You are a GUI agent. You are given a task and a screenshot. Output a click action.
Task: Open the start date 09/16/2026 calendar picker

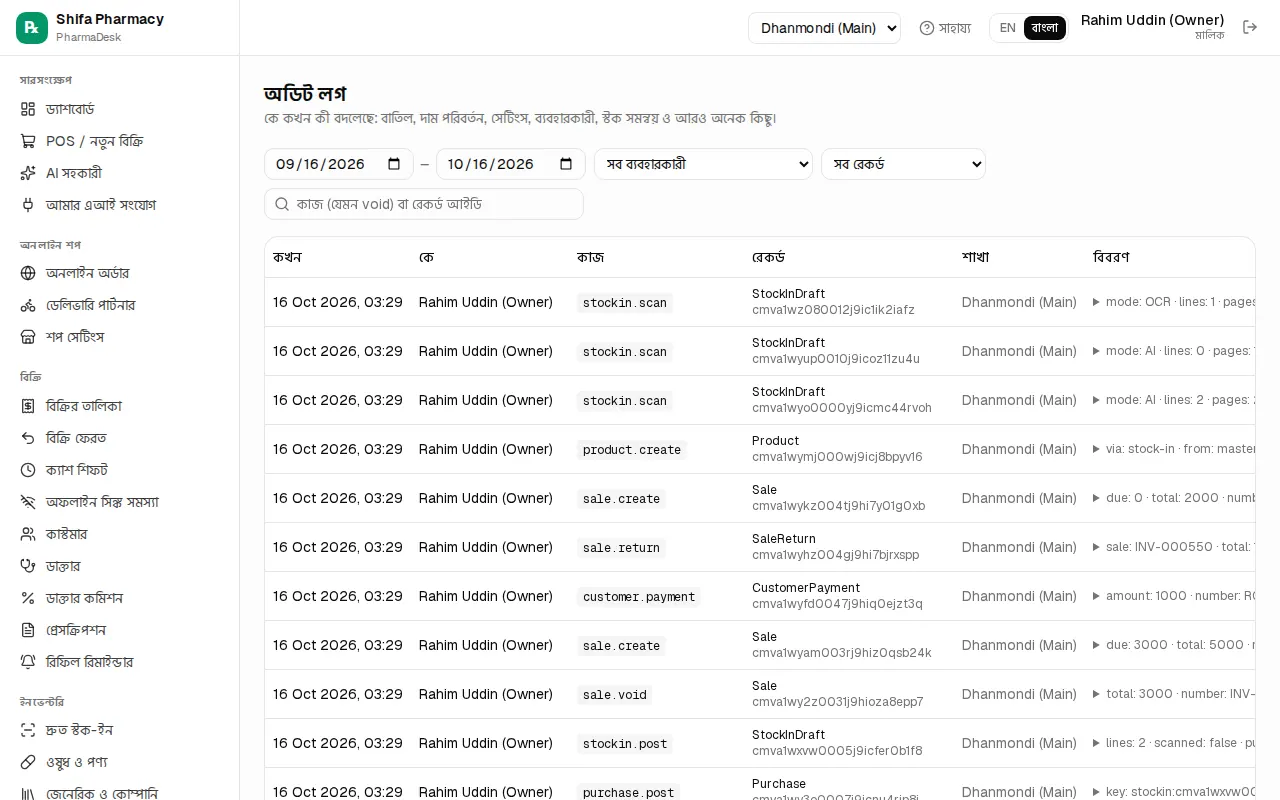[394, 164]
